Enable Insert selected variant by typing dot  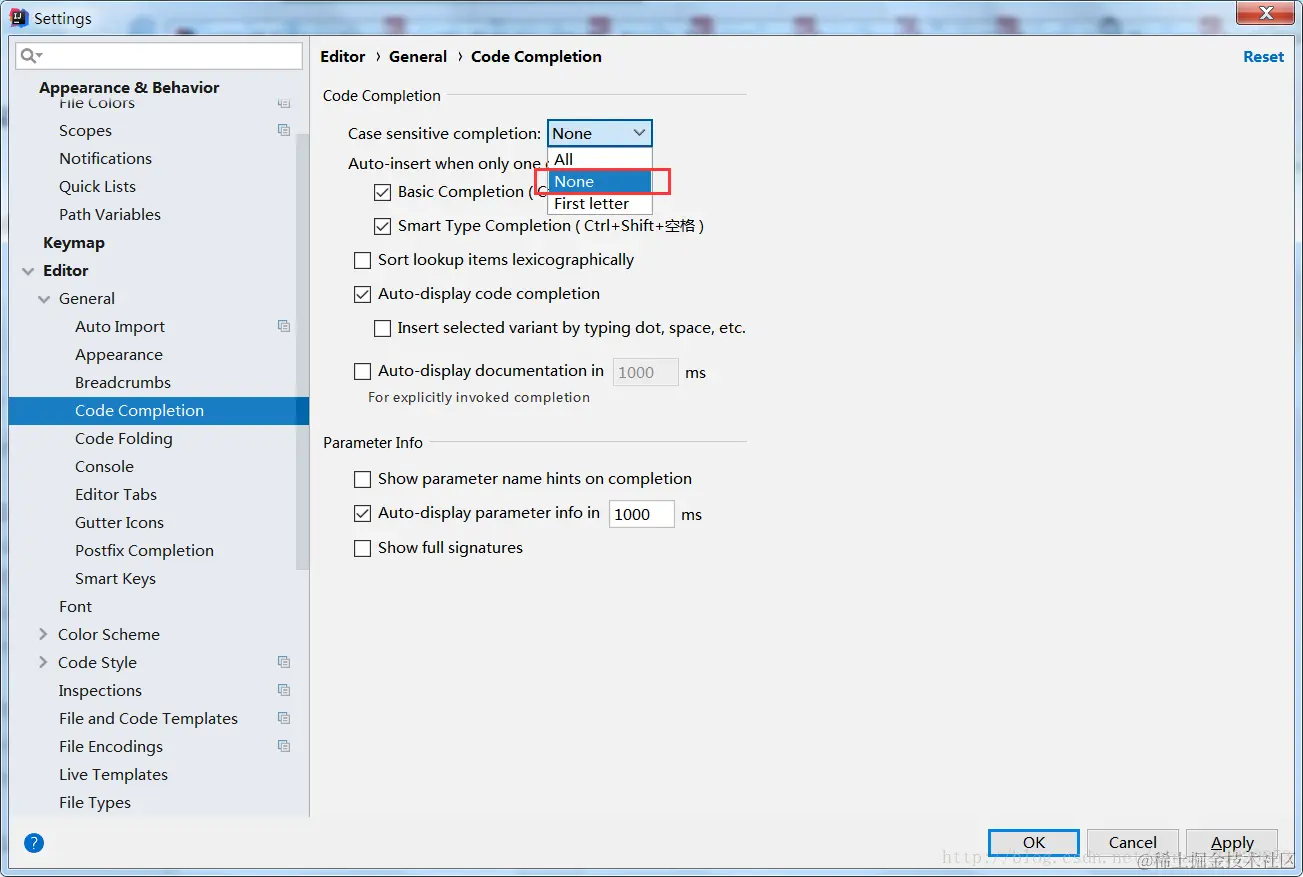click(x=382, y=328)
